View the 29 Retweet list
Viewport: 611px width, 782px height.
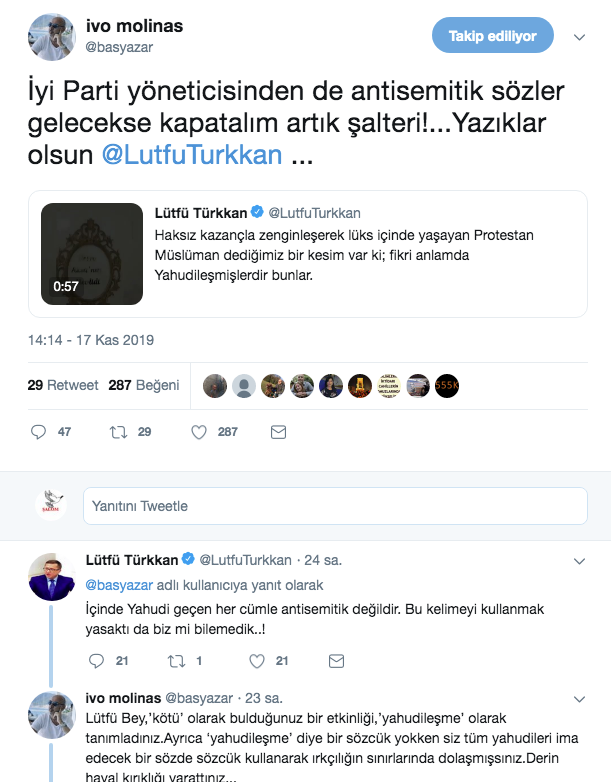tap(63, 385)
